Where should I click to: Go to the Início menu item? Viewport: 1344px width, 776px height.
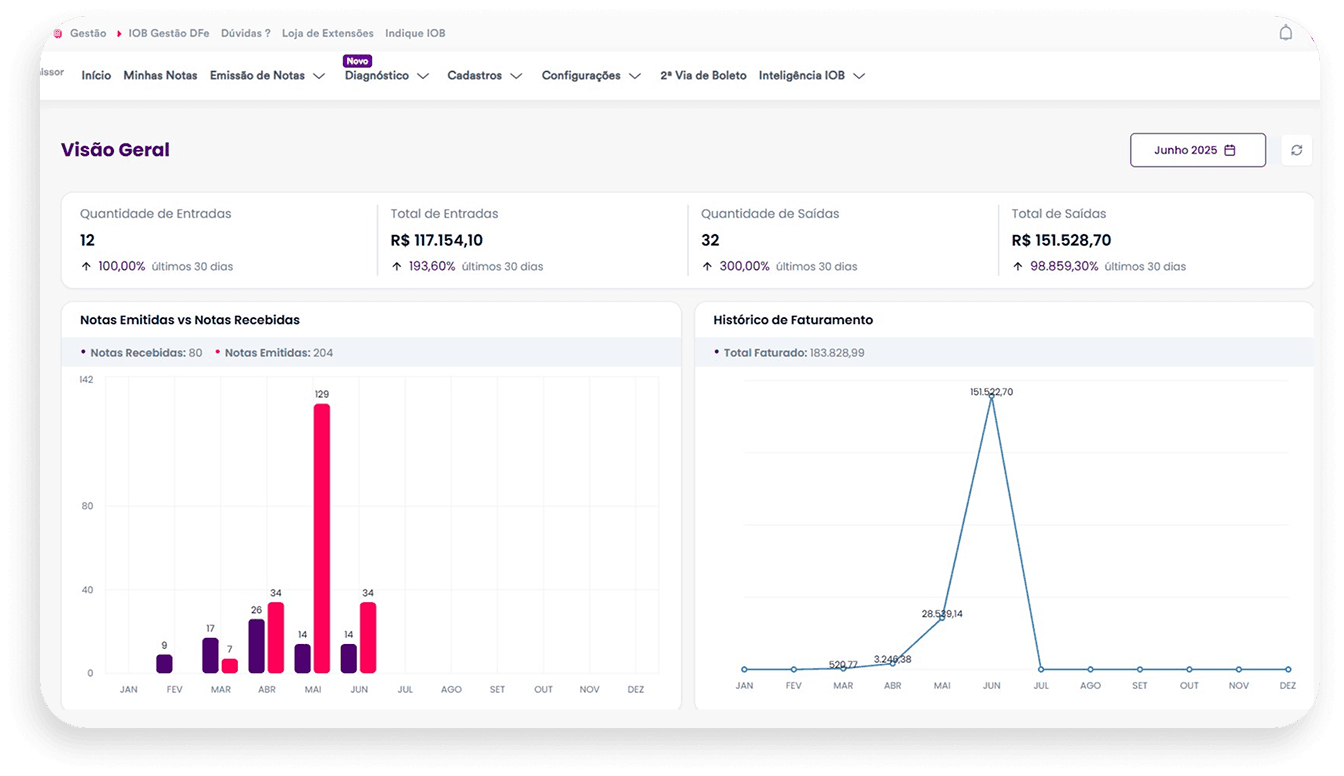click(96, 75)
